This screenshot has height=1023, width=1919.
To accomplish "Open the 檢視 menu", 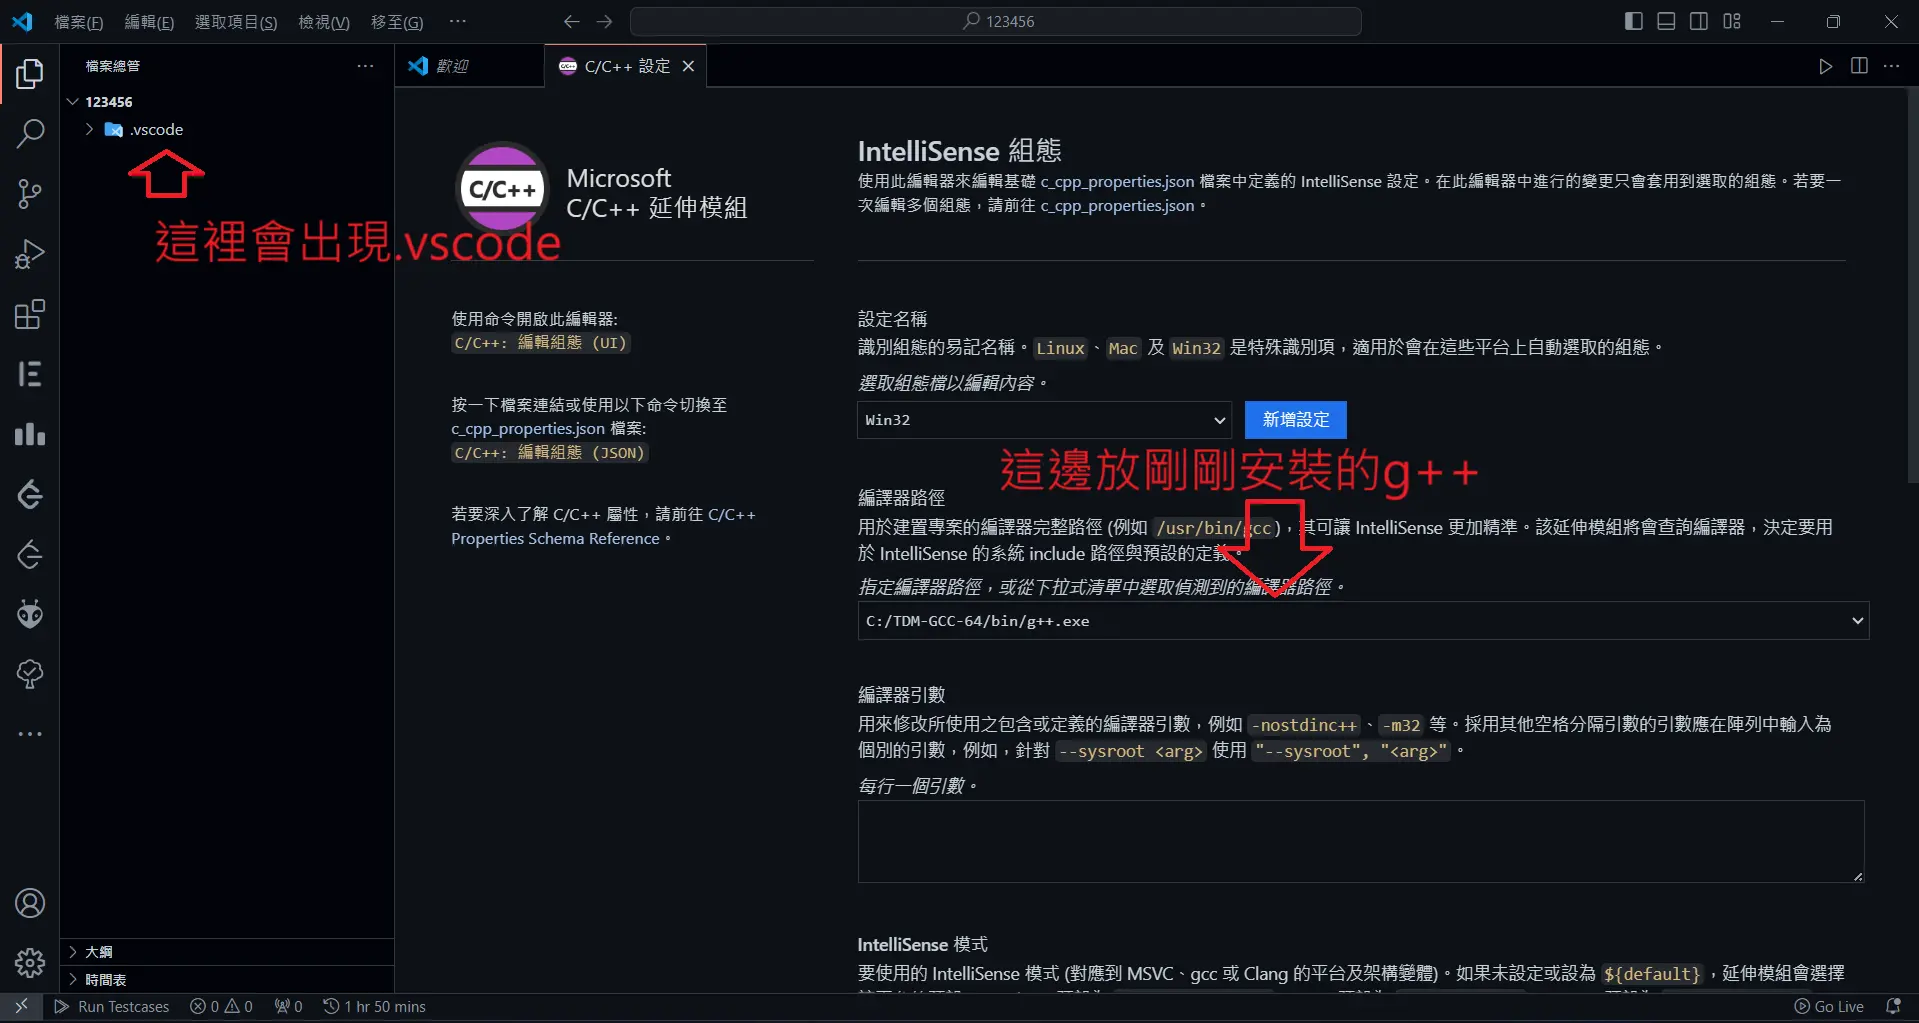I will tap(322, 21).
